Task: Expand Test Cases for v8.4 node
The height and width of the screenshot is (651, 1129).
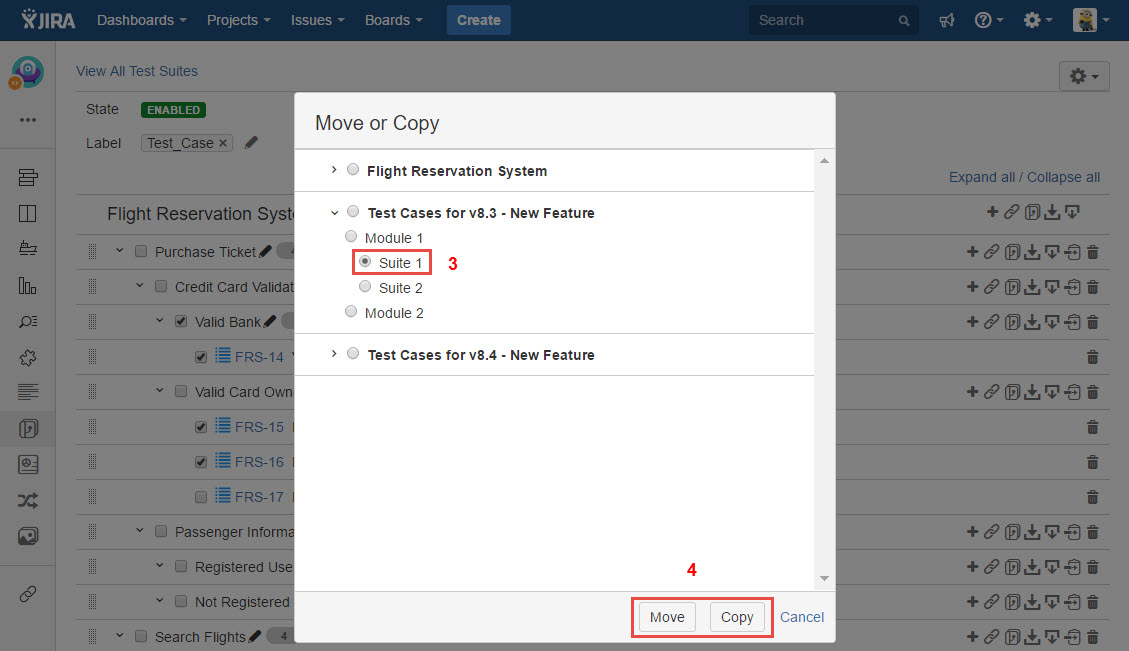Action: coord(333,354)
